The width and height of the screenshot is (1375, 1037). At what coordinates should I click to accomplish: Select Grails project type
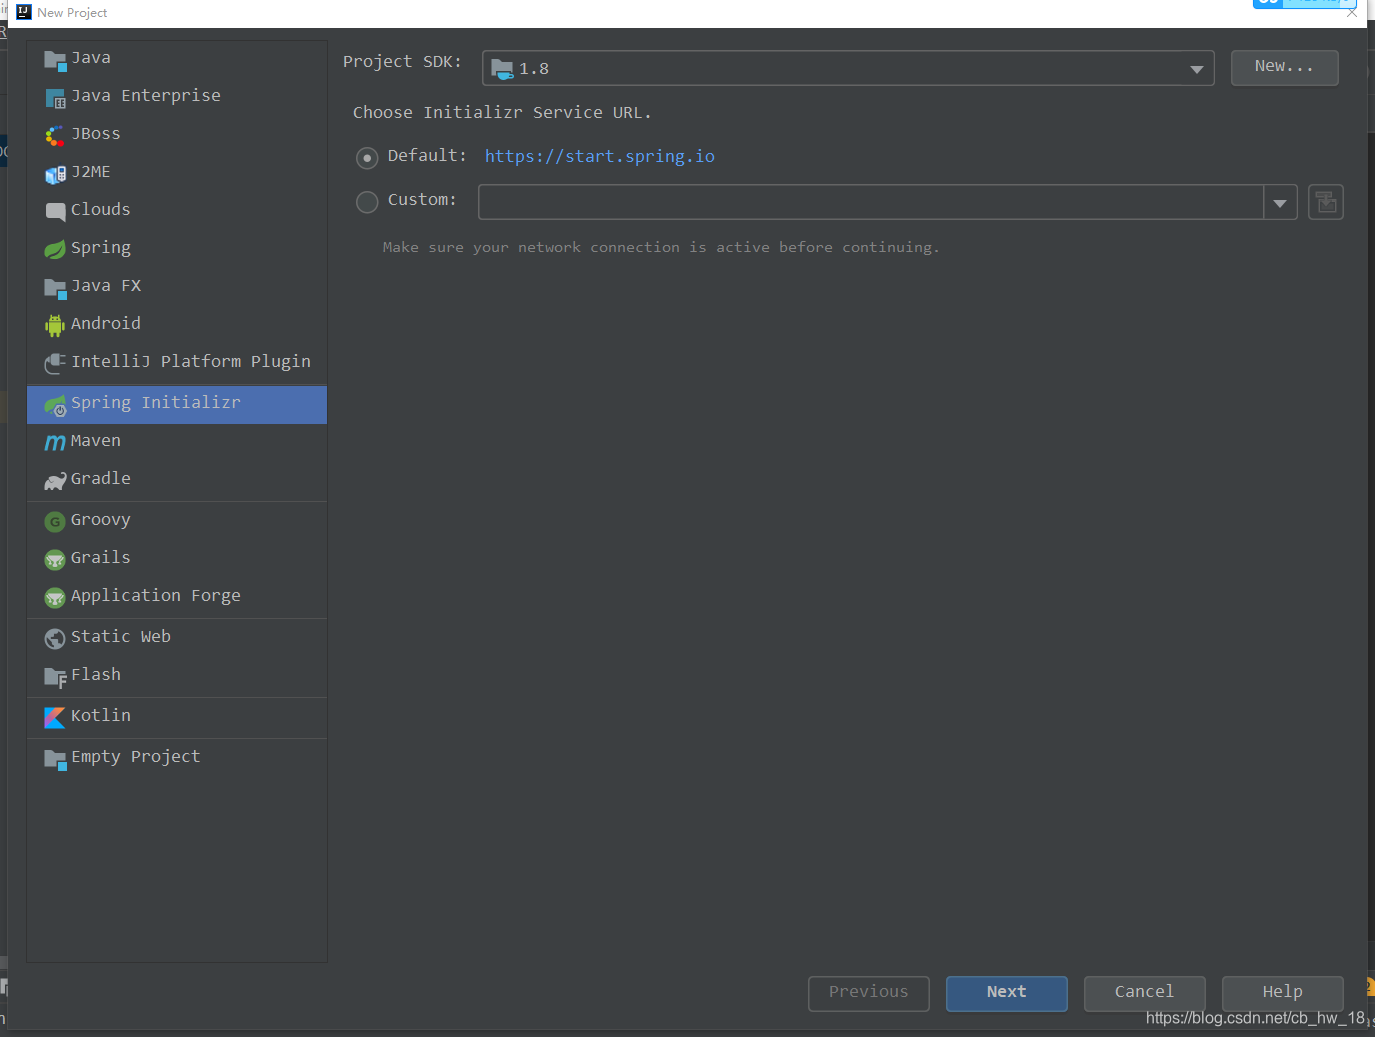[x=177, y=558]
